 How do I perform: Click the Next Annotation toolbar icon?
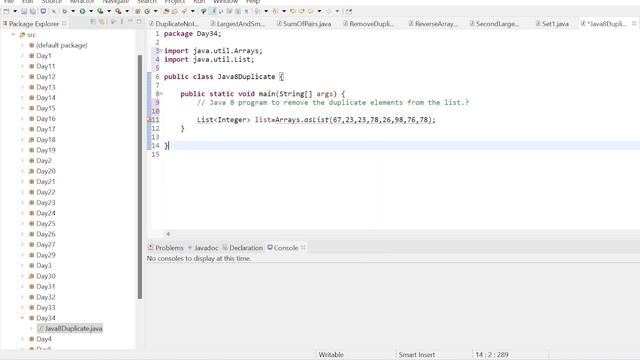click(x=257, y=11)
